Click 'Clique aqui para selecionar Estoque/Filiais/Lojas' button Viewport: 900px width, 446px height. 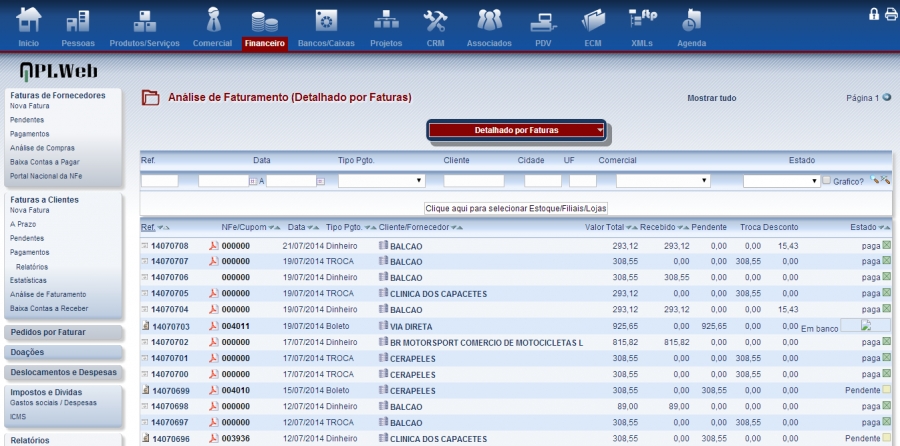point(516,208)
